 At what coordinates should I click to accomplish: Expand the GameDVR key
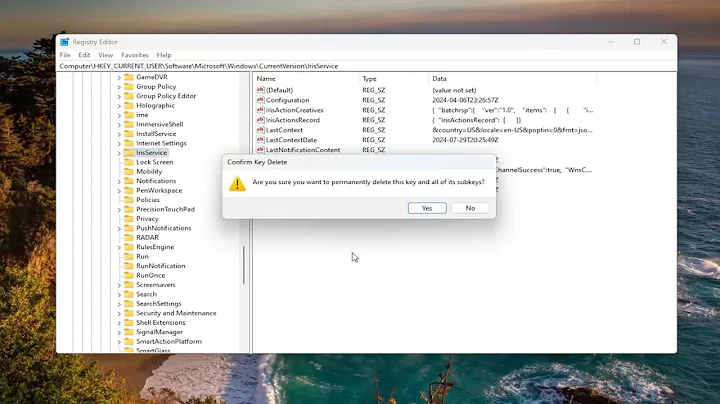(x=119, y=77)
